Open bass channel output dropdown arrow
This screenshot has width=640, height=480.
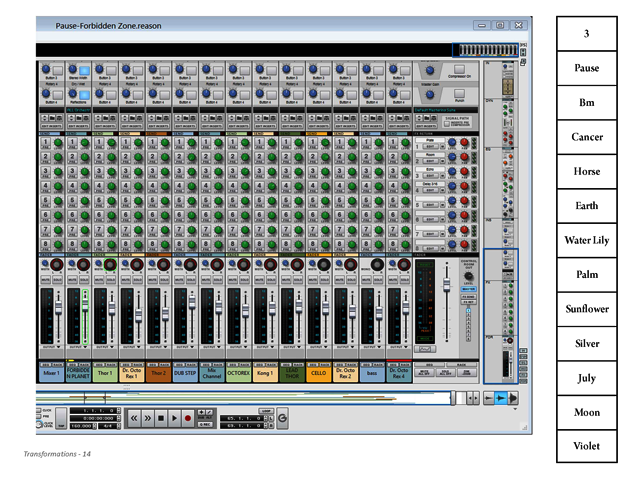379,347
